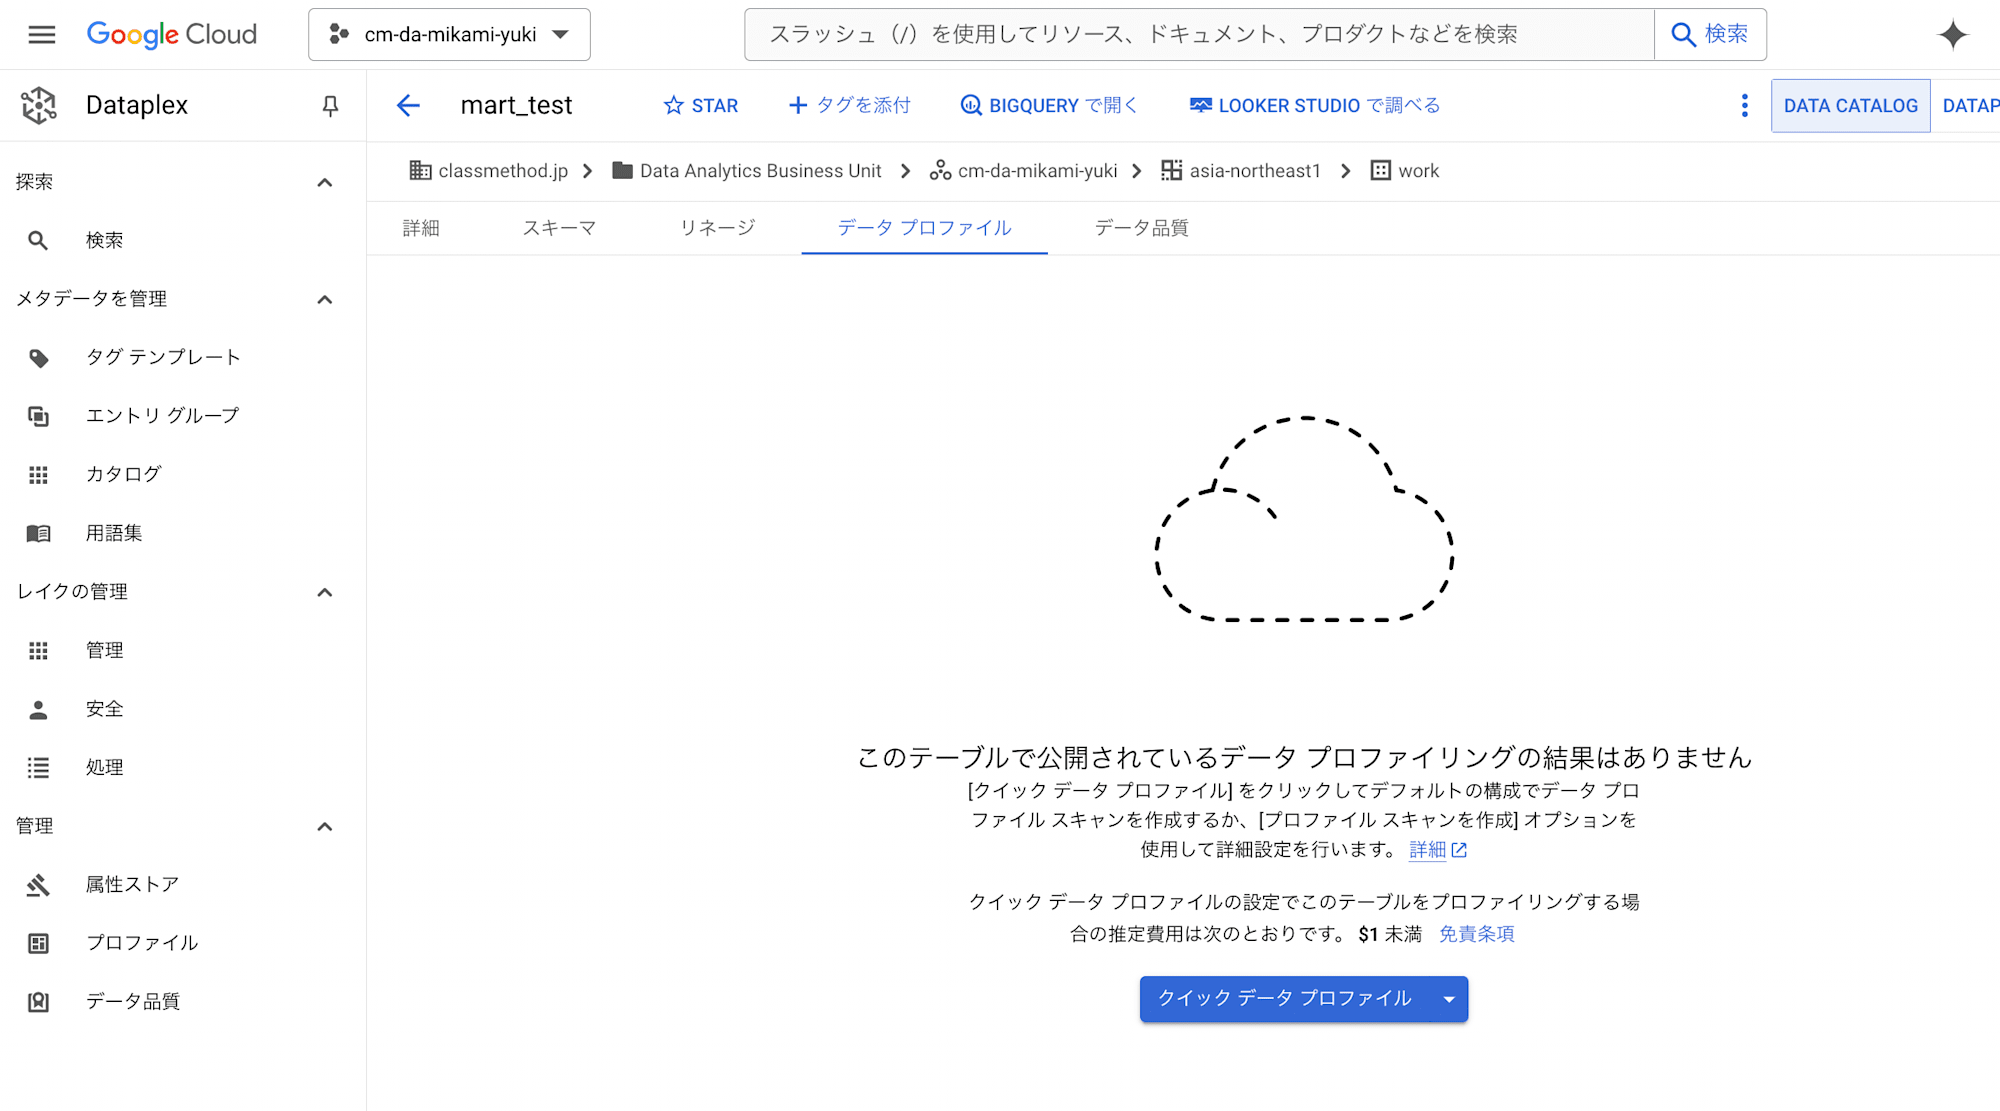Switch to the スキーマ tab

[557, 228]
